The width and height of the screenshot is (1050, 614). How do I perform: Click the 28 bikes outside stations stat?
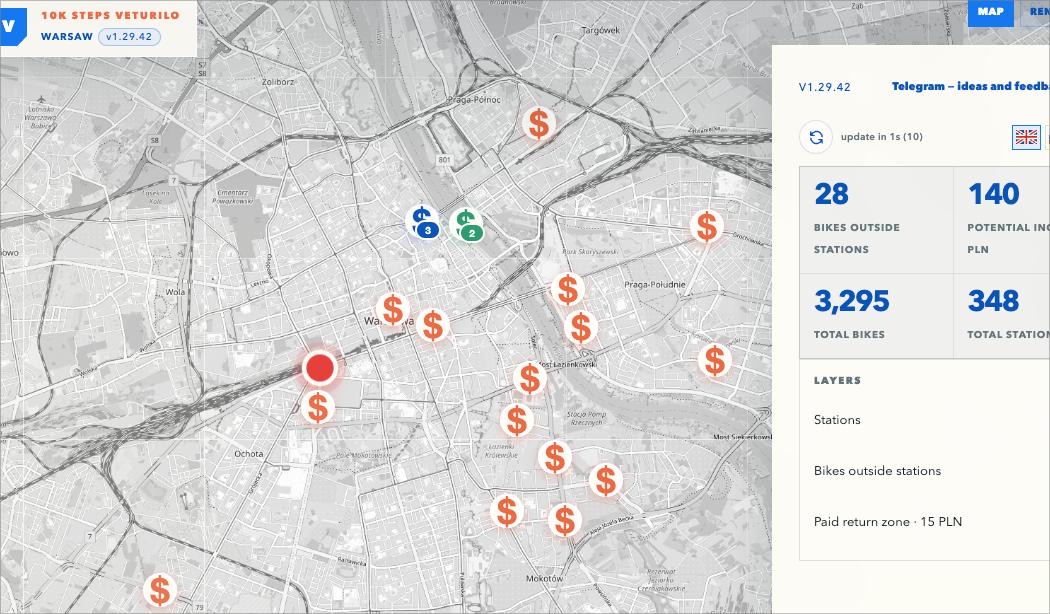click(x=876, y=220)
